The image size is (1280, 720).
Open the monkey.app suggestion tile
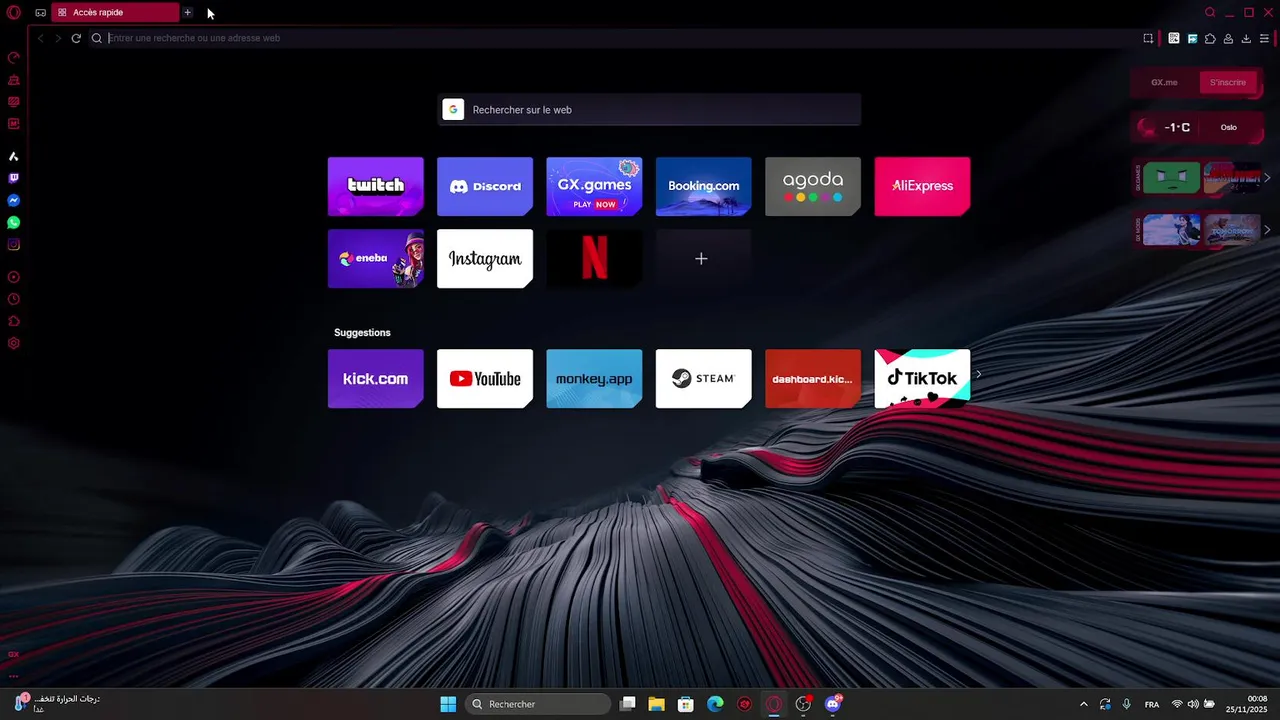click(594, 378)
